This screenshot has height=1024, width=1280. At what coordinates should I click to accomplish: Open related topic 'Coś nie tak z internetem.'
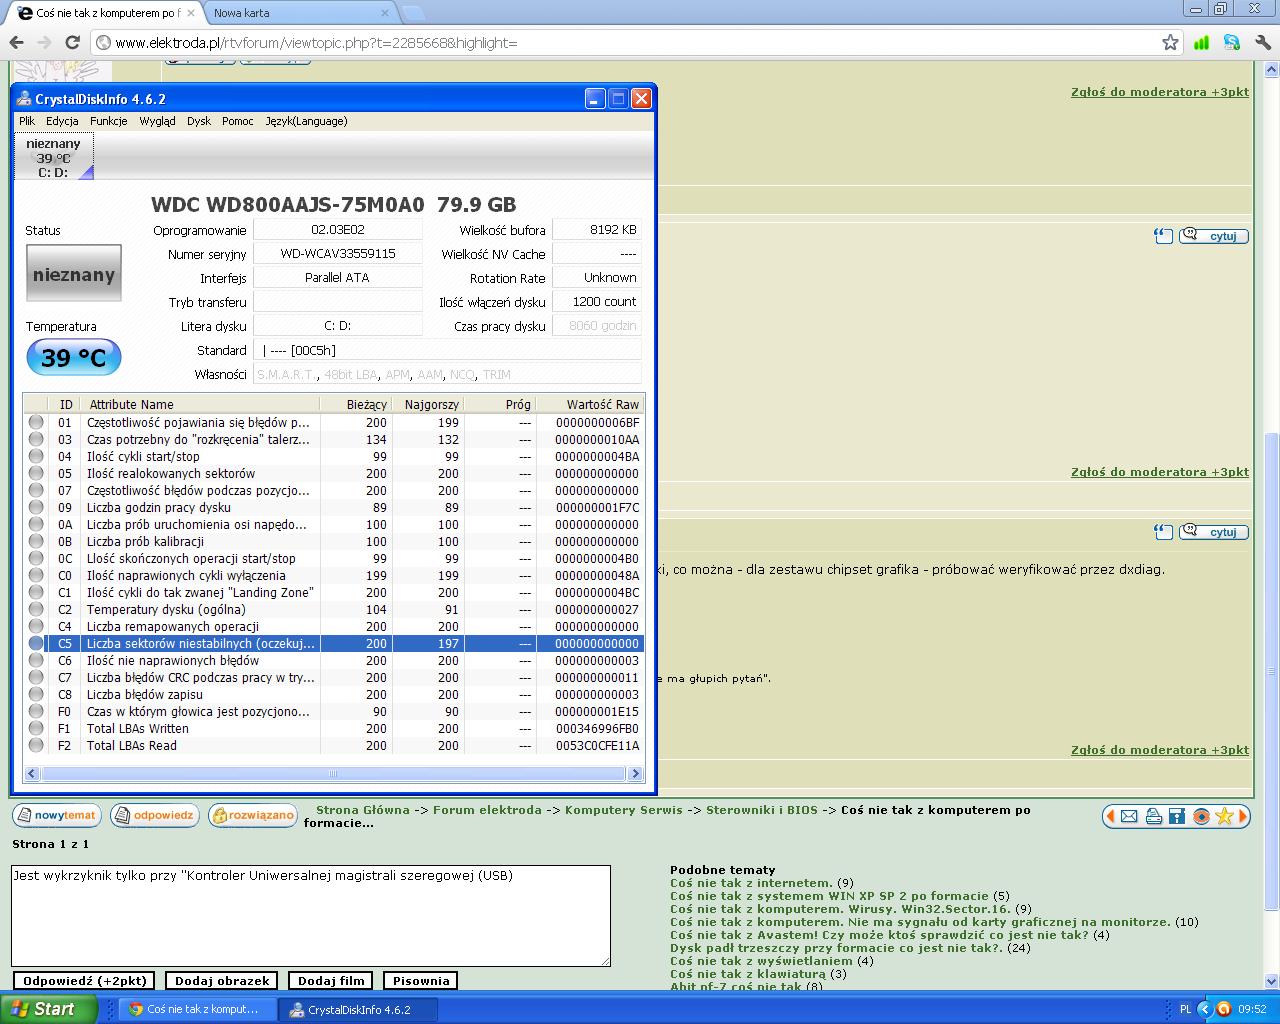coord(751,883)
